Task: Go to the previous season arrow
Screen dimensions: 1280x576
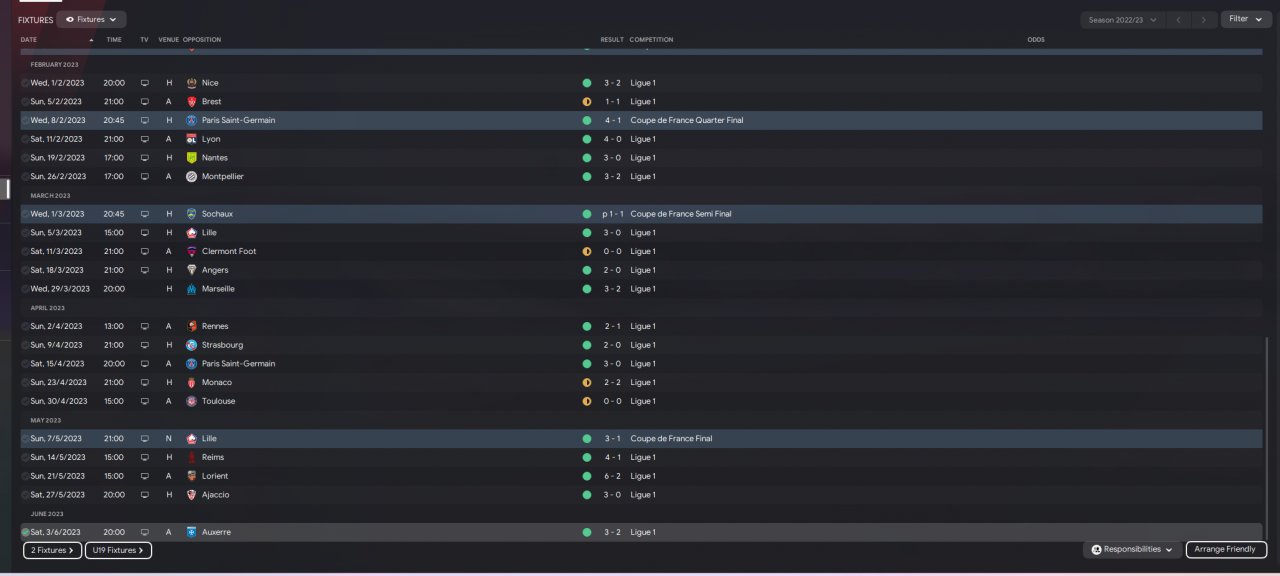Action: click(1179, 19)
